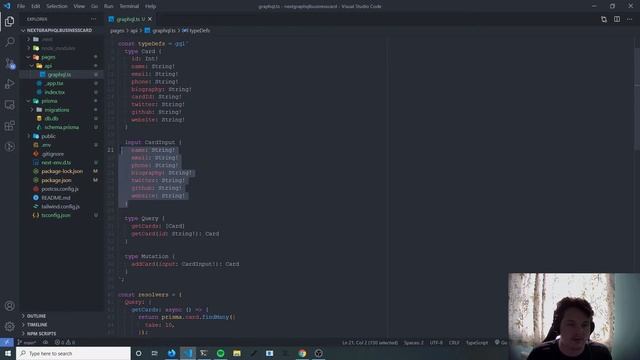Open Task View from the taskbar

point(155,353)
